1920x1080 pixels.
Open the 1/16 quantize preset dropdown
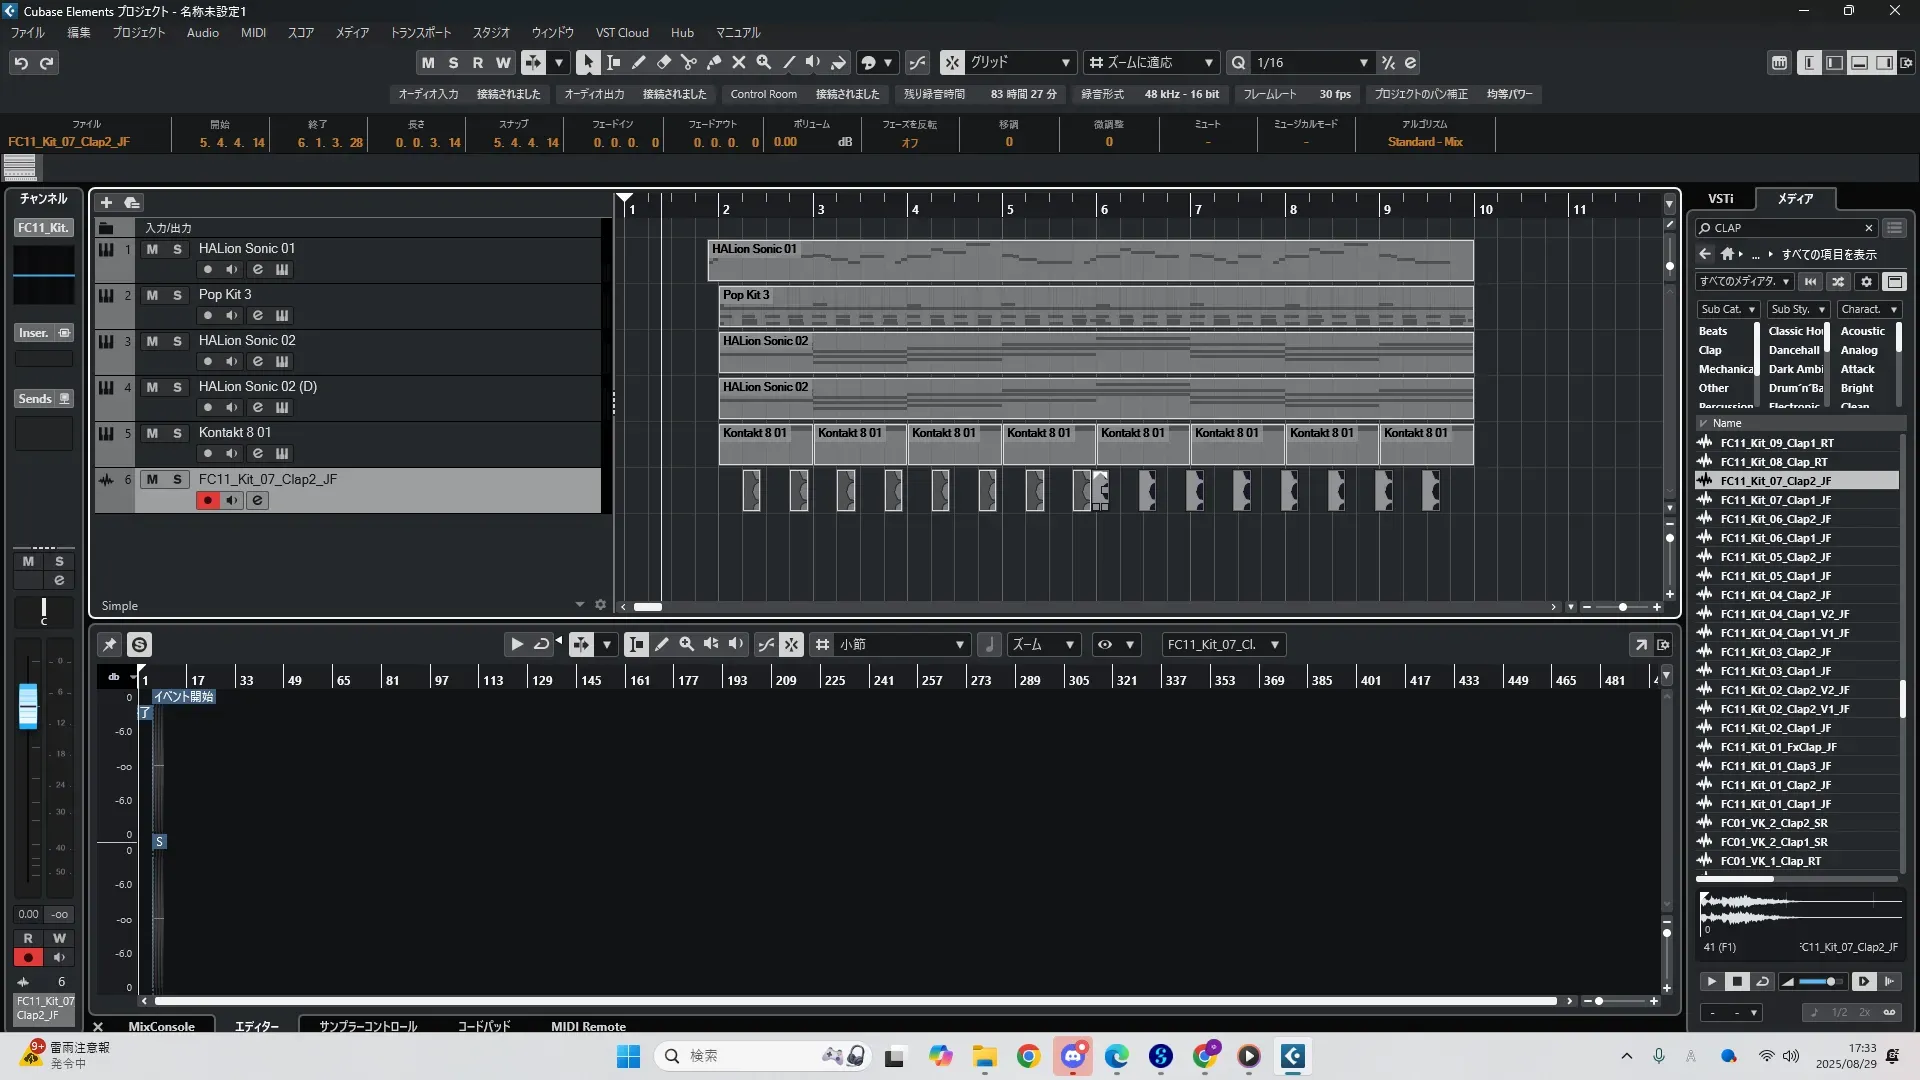1363,63
